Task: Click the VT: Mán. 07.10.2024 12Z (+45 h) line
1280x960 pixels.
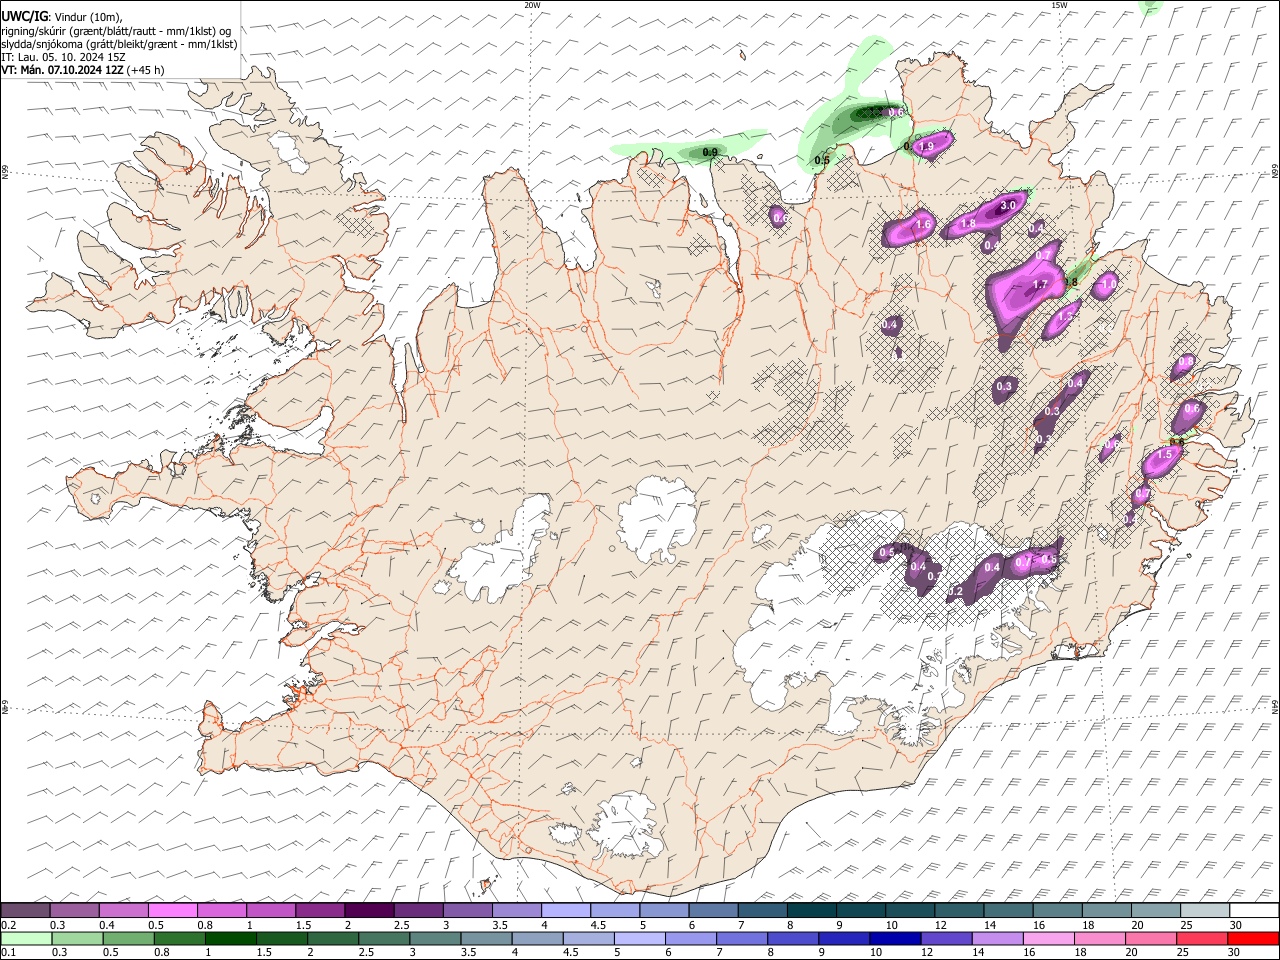Action: click(83, 70)
